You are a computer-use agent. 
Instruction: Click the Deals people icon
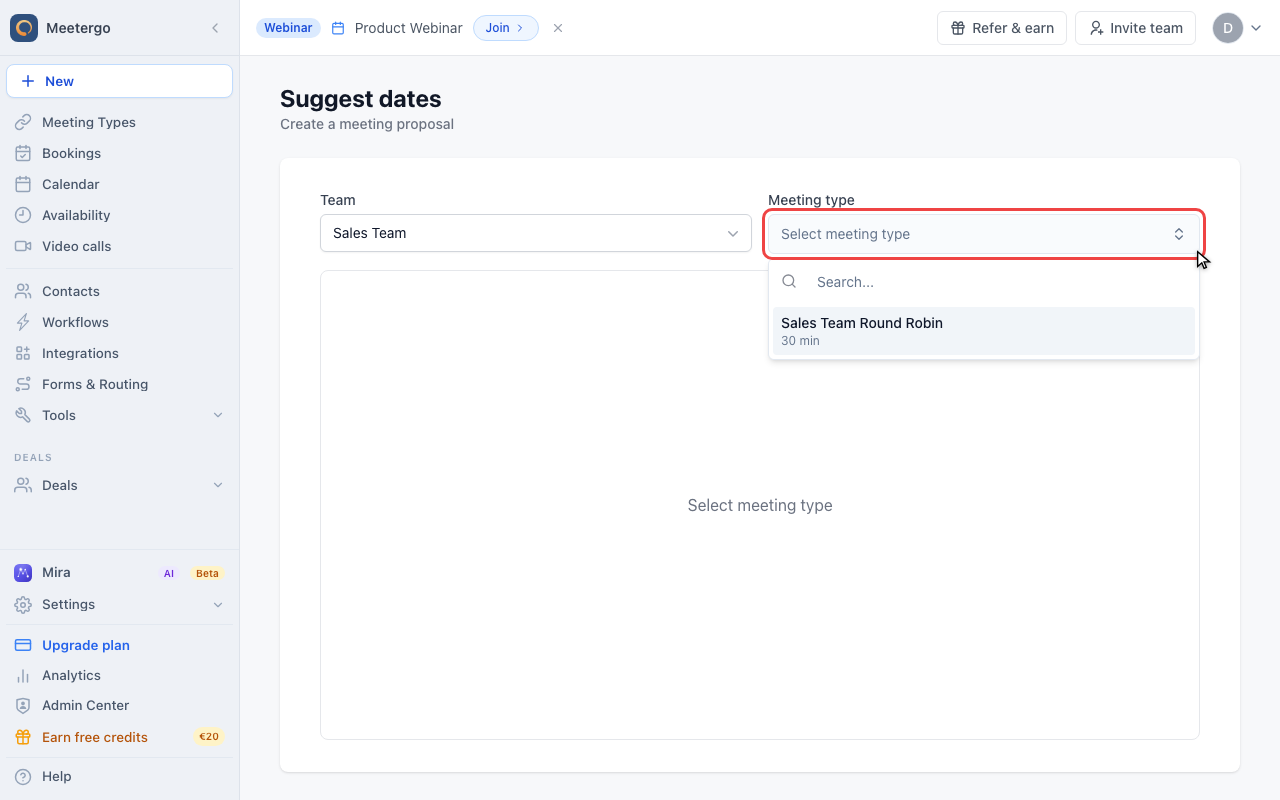[23, 485]
